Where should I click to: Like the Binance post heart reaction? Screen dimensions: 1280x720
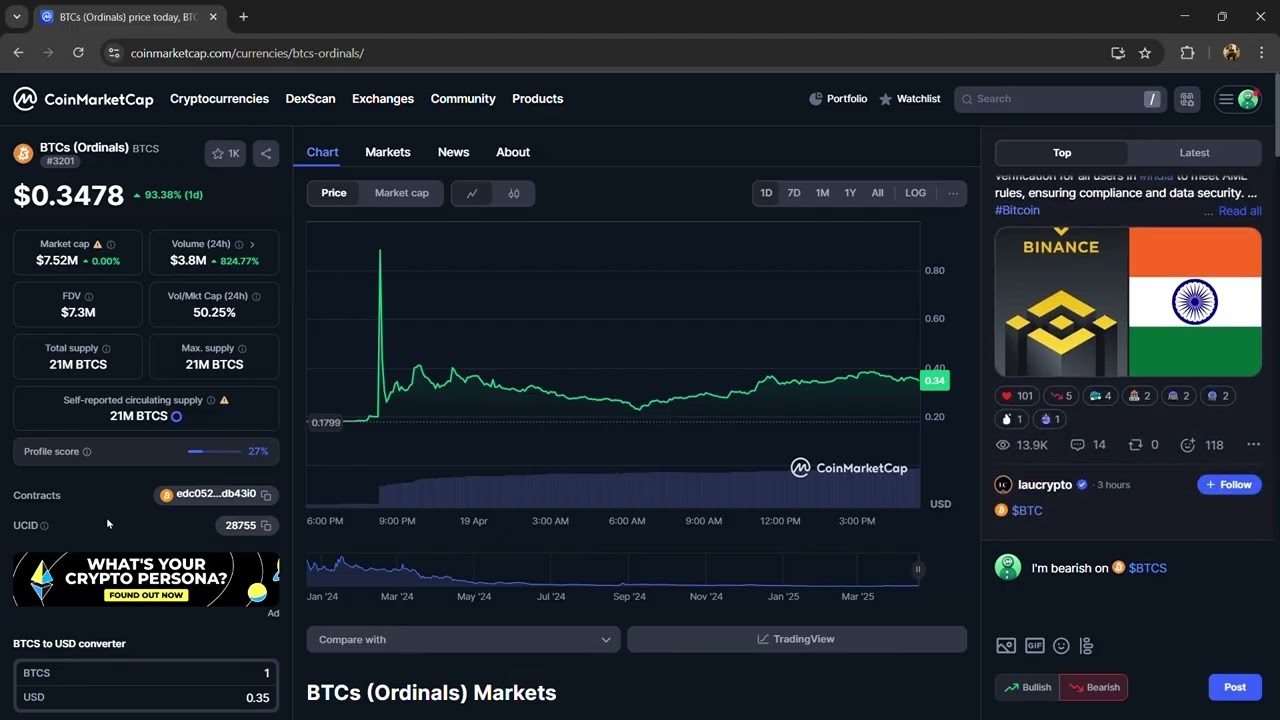pos(1017,396)
